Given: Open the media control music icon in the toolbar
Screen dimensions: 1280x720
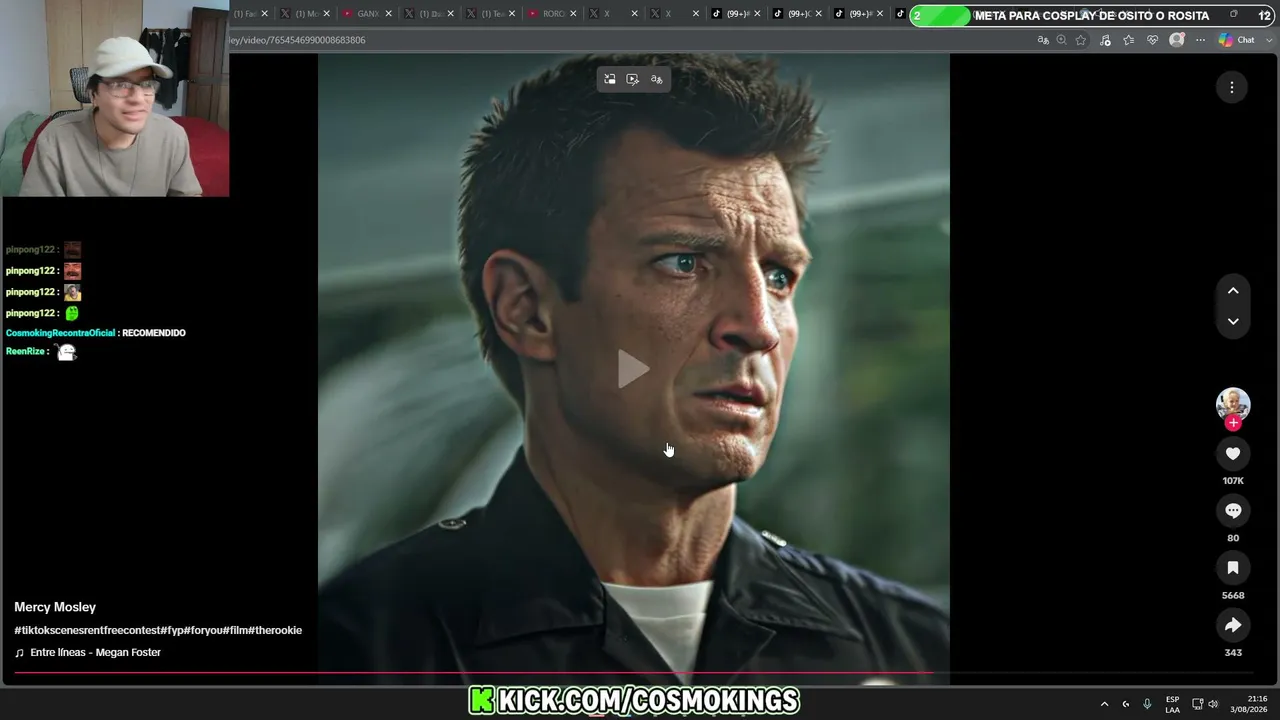Looking at the screenshot, I should 1105,40.
